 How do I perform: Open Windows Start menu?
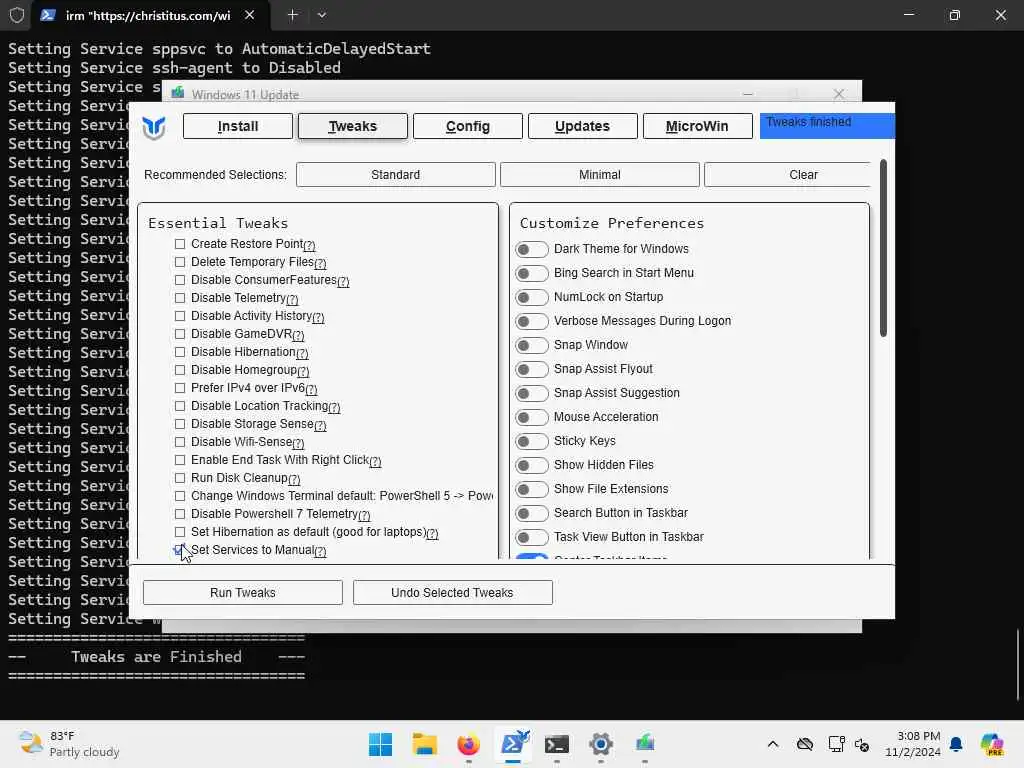pos(380,744)
